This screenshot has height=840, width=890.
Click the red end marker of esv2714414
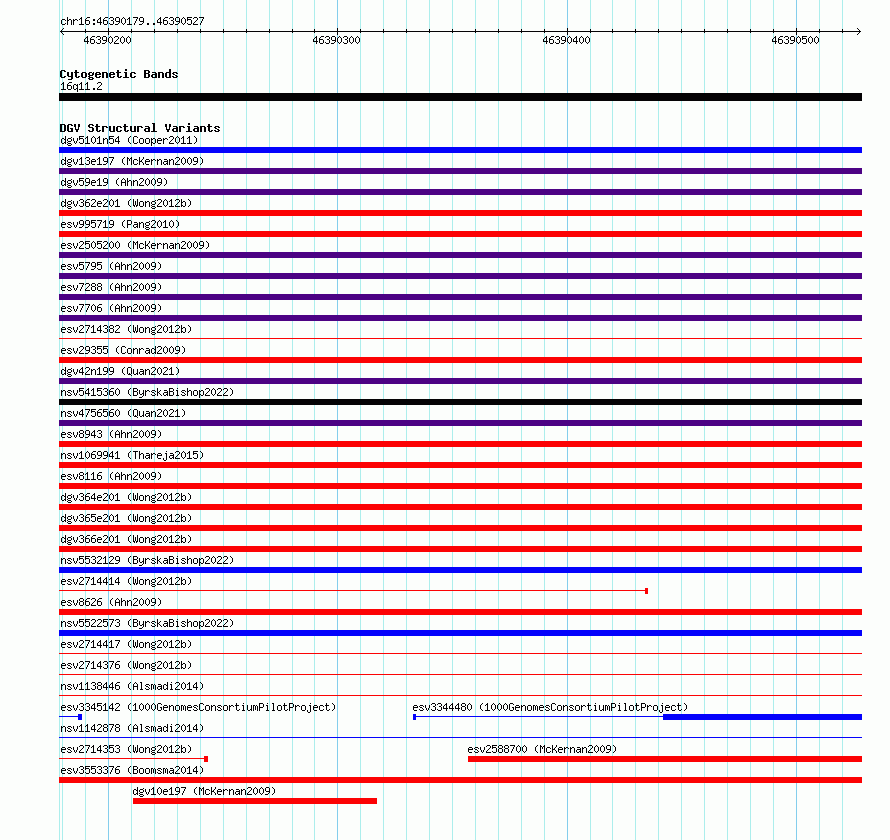click(646, 591)
